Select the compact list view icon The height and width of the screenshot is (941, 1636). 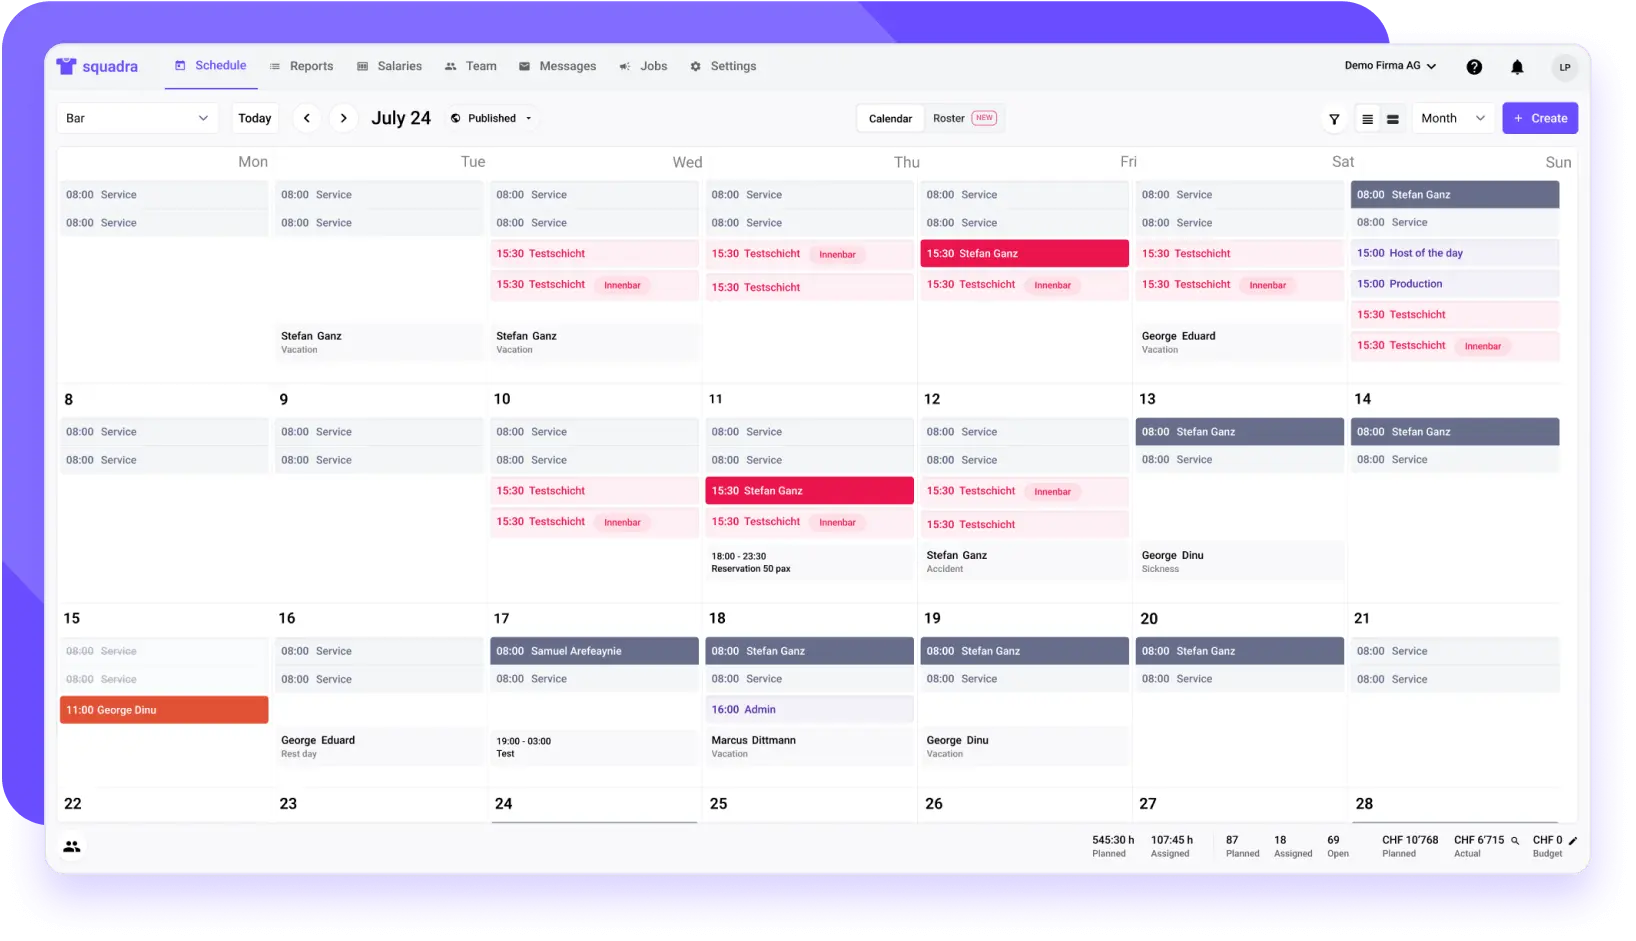[1367, 119]
